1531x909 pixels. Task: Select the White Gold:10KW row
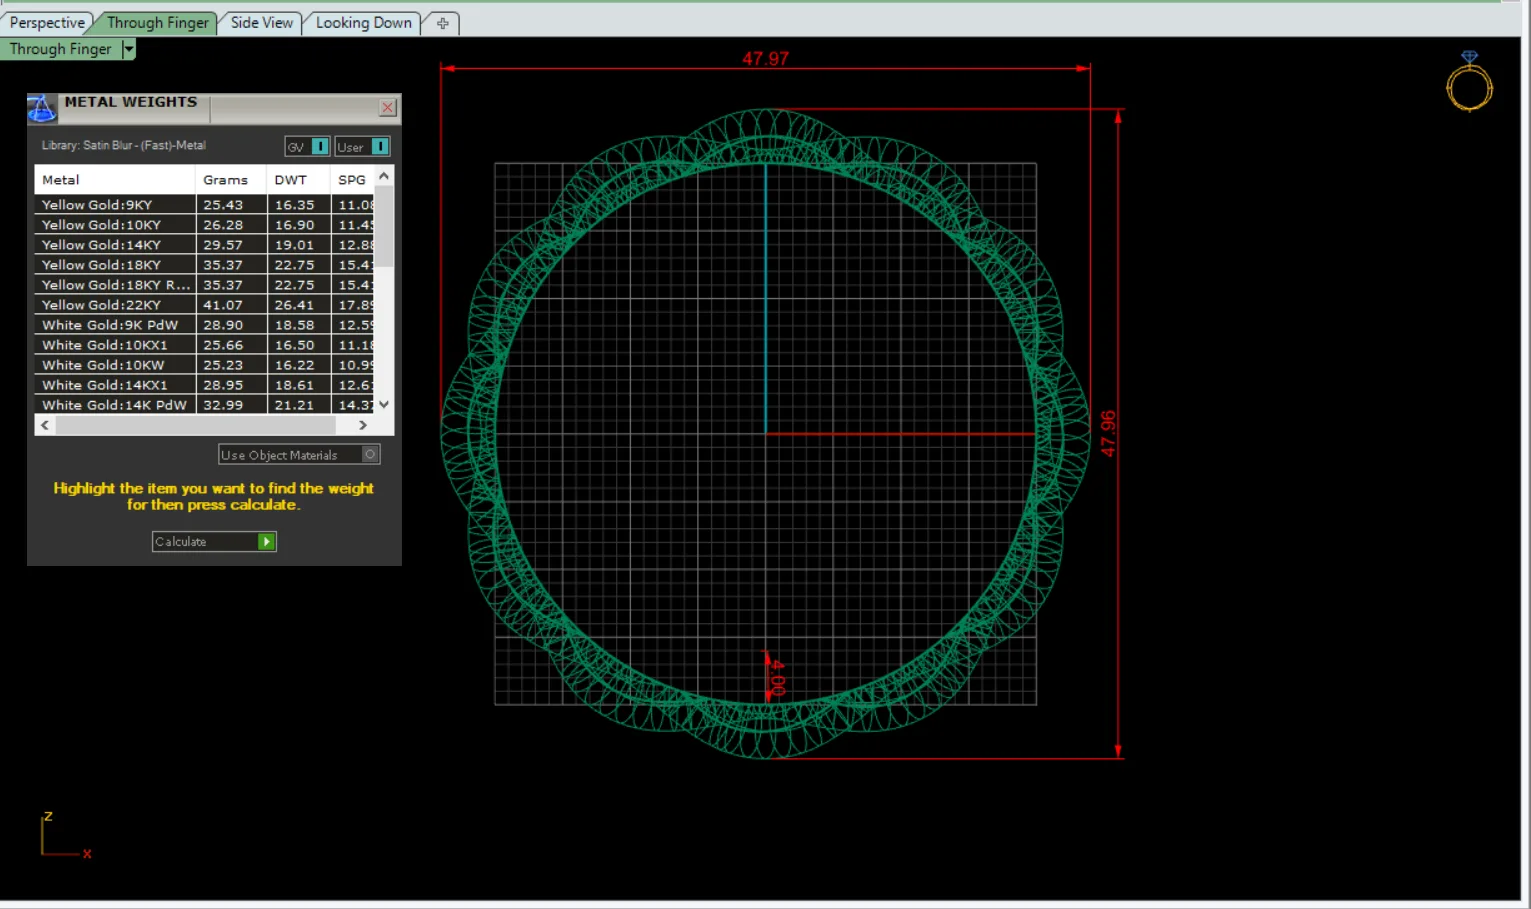point(204,365)
